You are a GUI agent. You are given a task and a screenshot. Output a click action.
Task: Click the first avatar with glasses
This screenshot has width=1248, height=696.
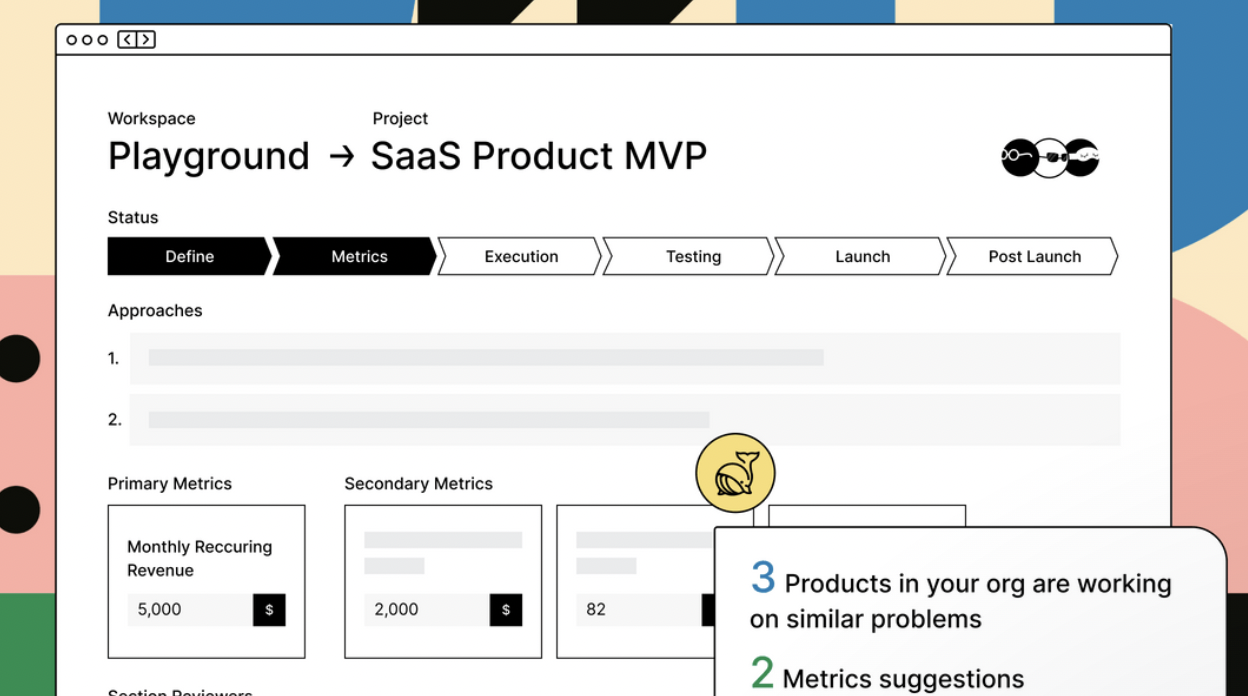(1019, 157)
